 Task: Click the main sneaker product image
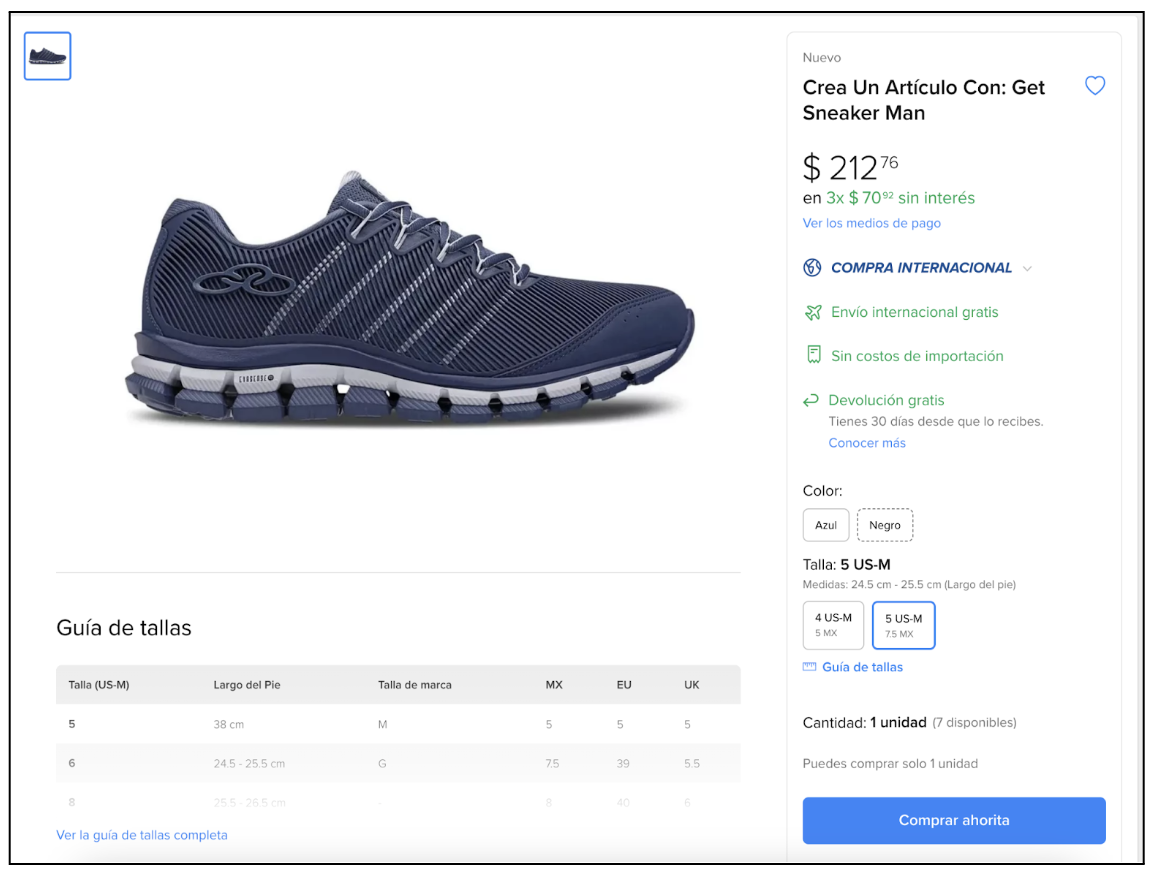point(409,298)
